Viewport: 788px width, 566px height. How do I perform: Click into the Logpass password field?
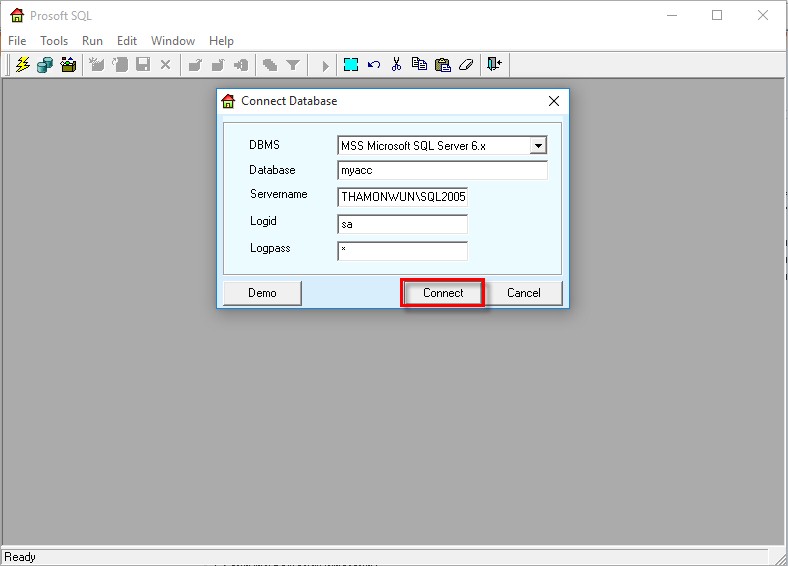point(402,251)
